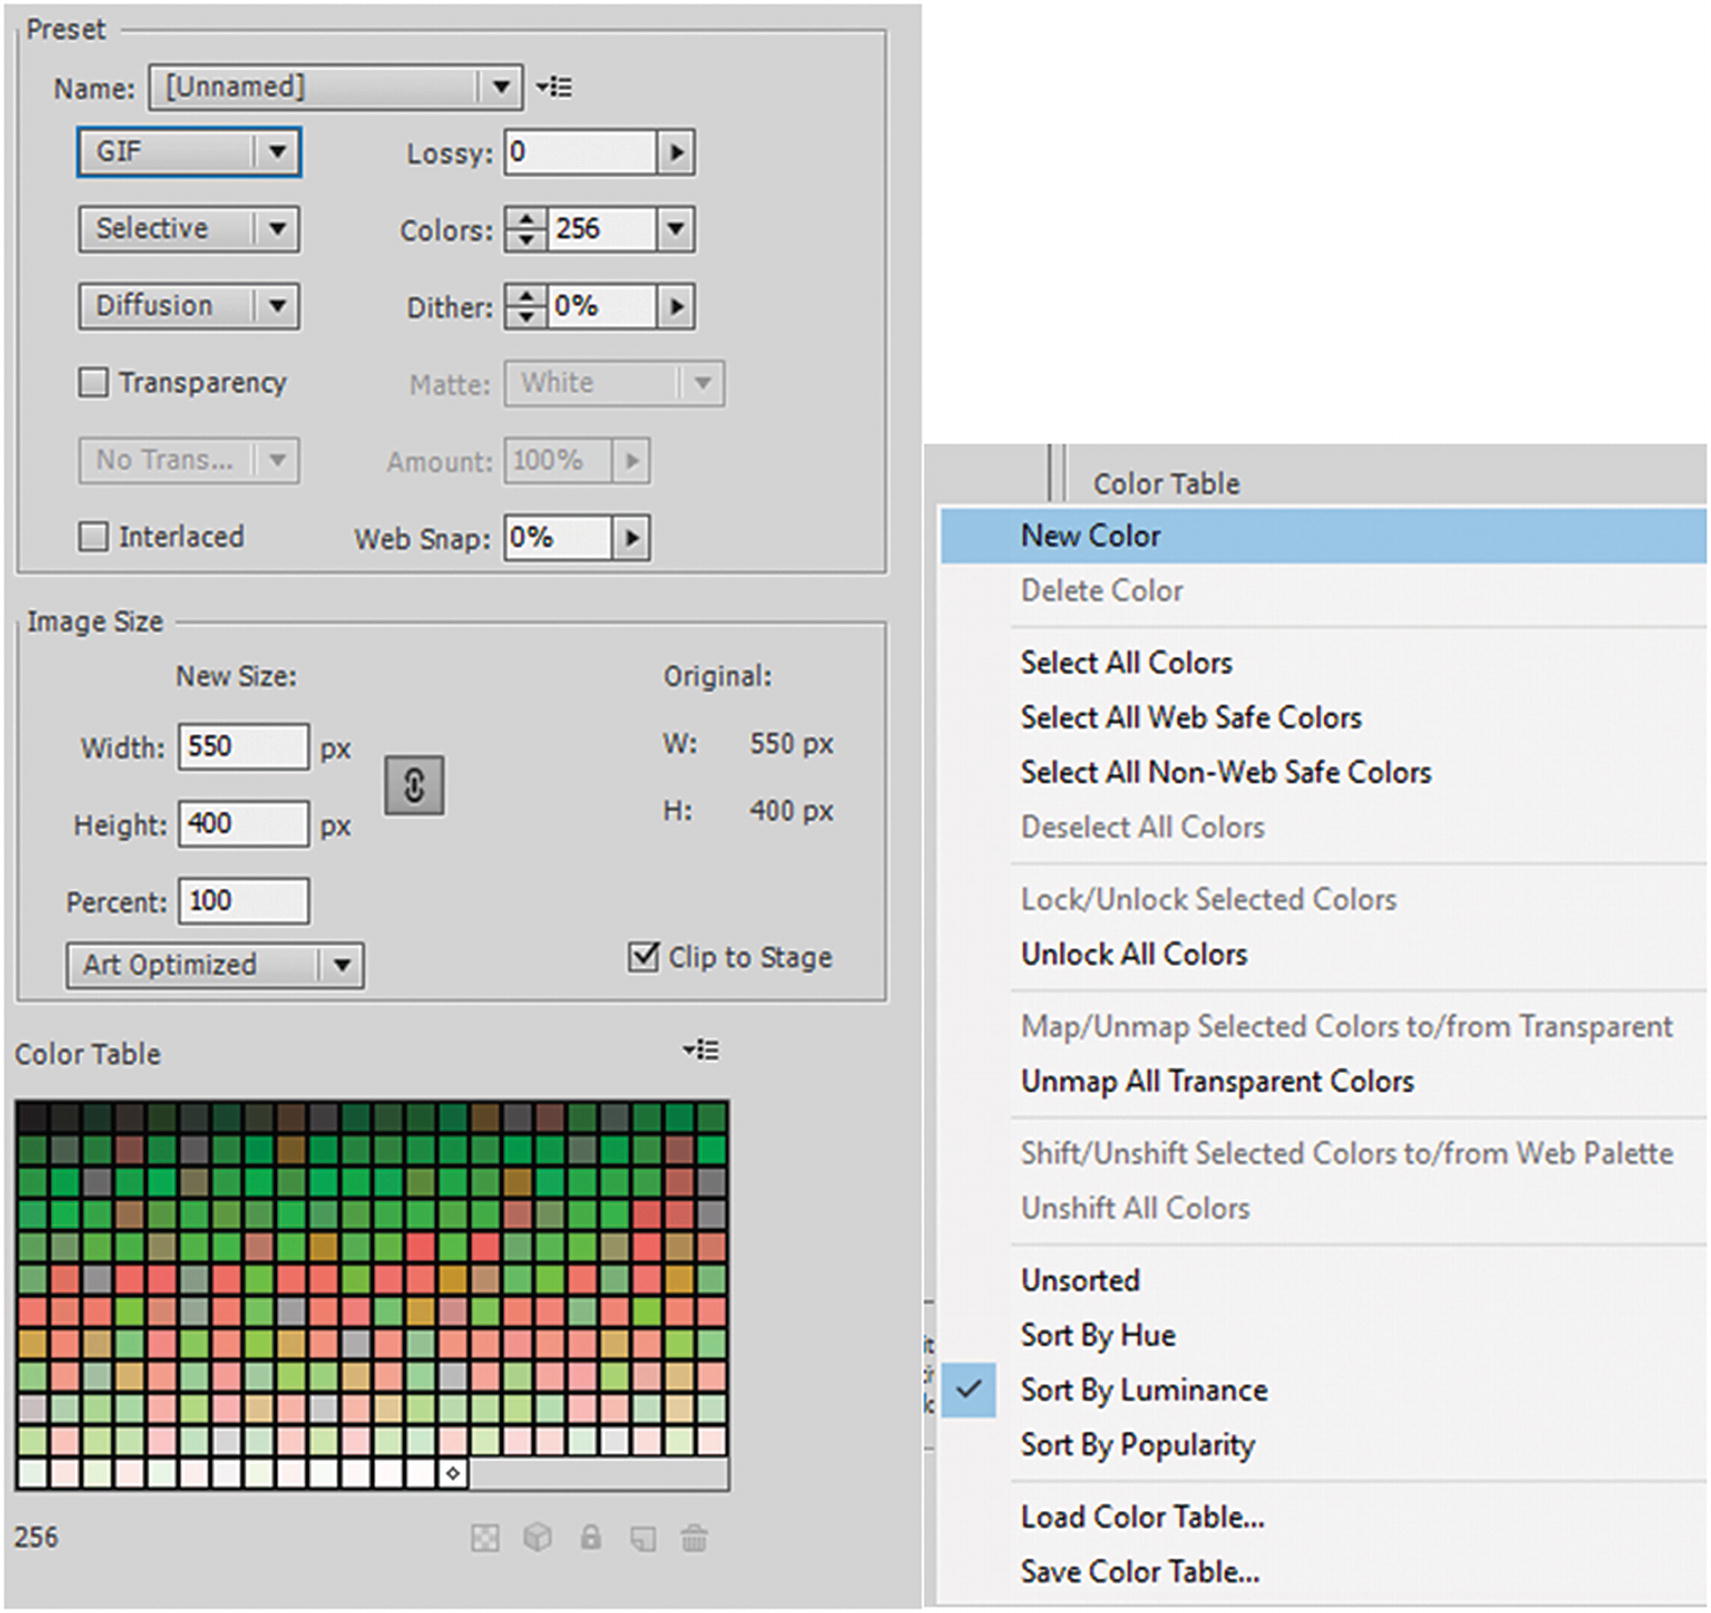Click the lock color padlock icon
Screen dimensions: 1711x1613
(x=591, y=1537)
